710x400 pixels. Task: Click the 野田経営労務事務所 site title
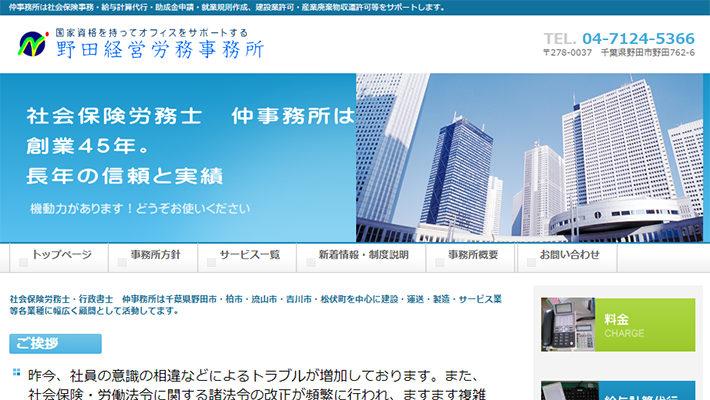(160, 49)
